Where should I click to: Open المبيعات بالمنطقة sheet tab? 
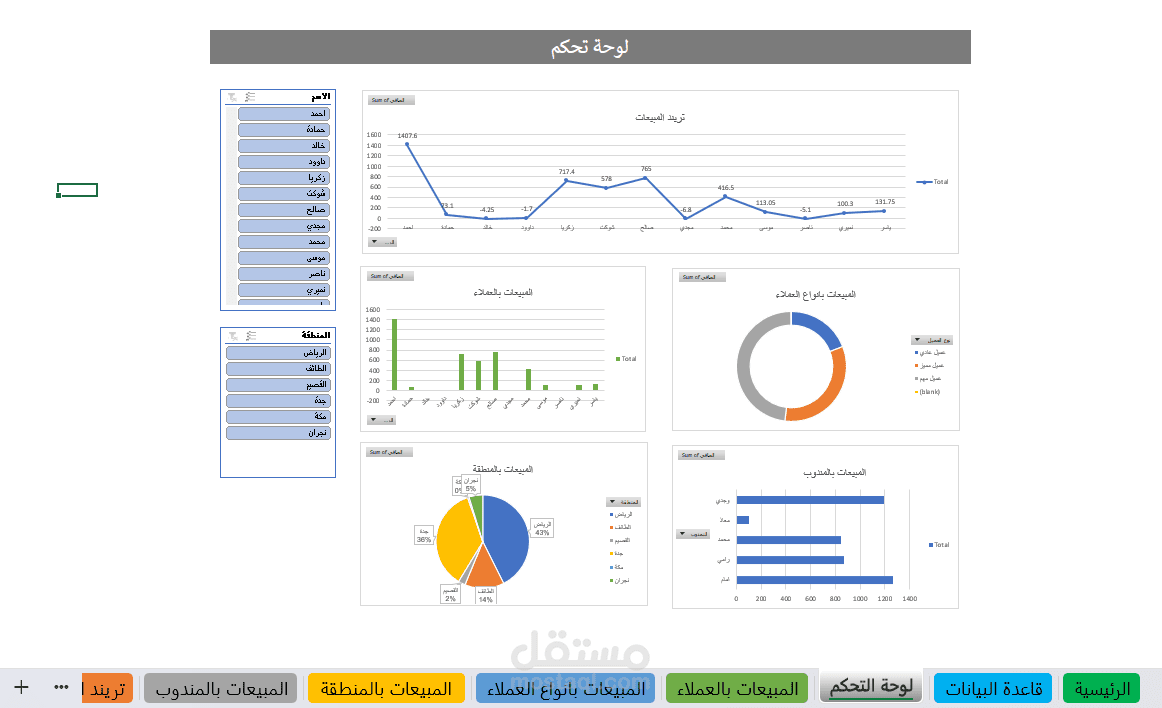[386, 689]
